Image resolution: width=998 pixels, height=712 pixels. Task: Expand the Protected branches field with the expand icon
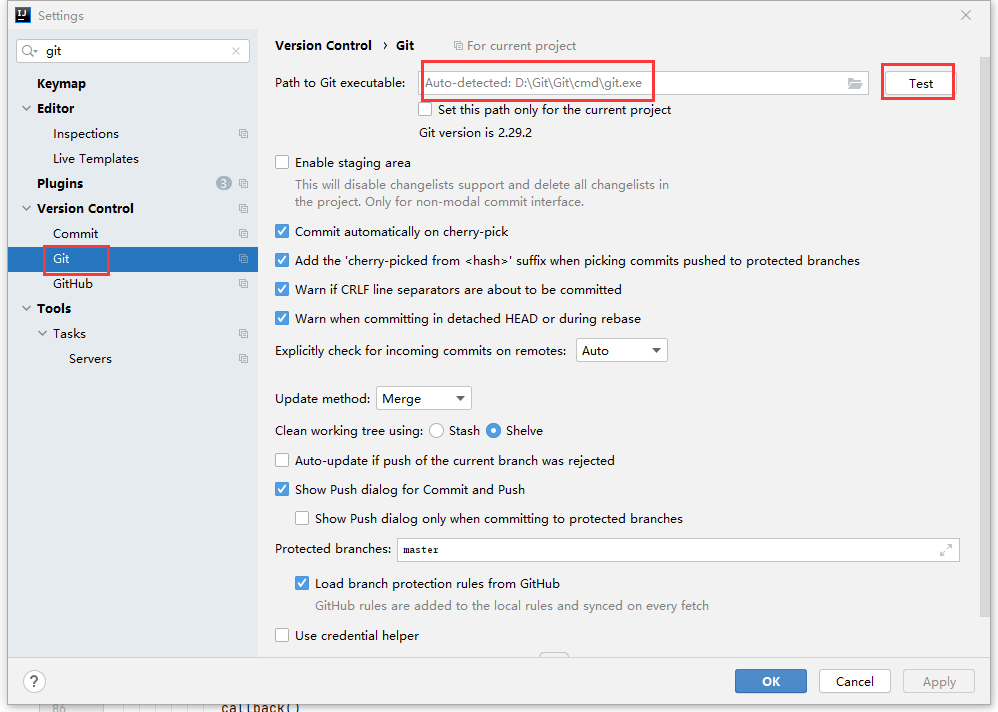point(946,550)
